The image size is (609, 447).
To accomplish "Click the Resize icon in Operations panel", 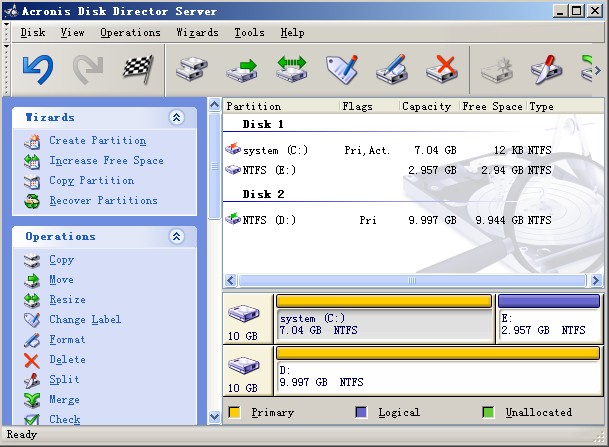I will (32, 300).
